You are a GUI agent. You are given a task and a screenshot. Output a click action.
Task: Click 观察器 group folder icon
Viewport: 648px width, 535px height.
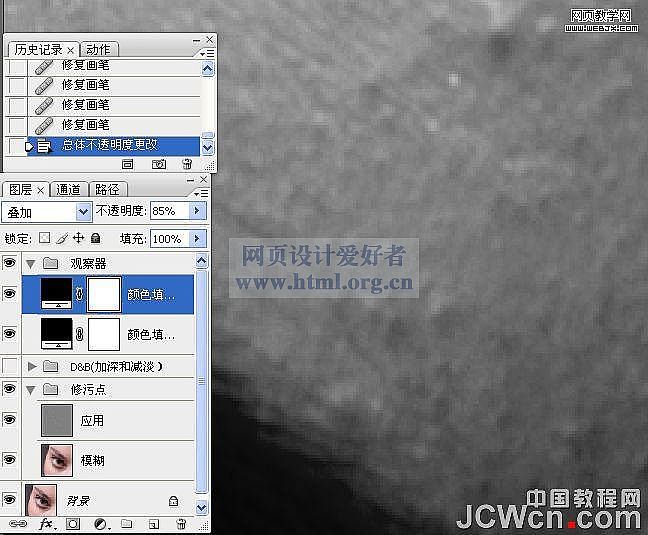pos(51,262)
